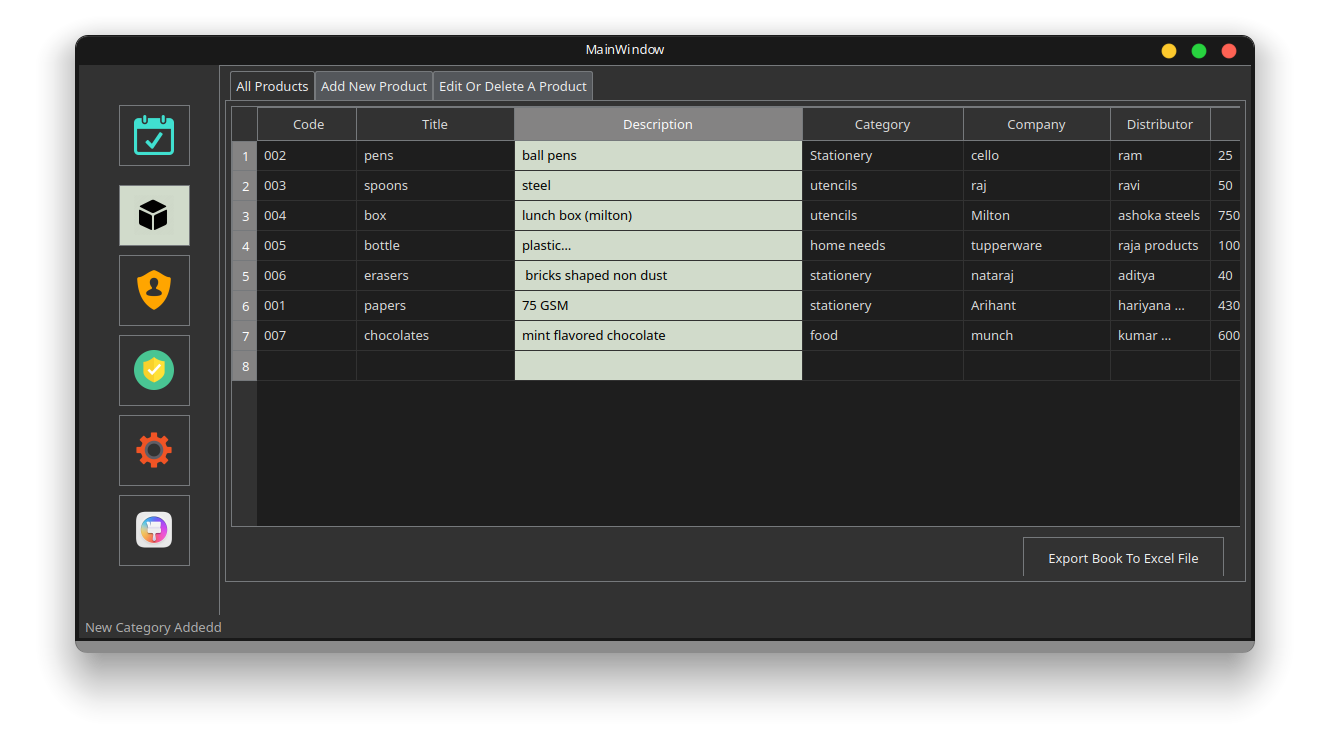1330x739 pixels.
Task: Click the distributor cell 'raja products'
Action: coord(1161,246)
